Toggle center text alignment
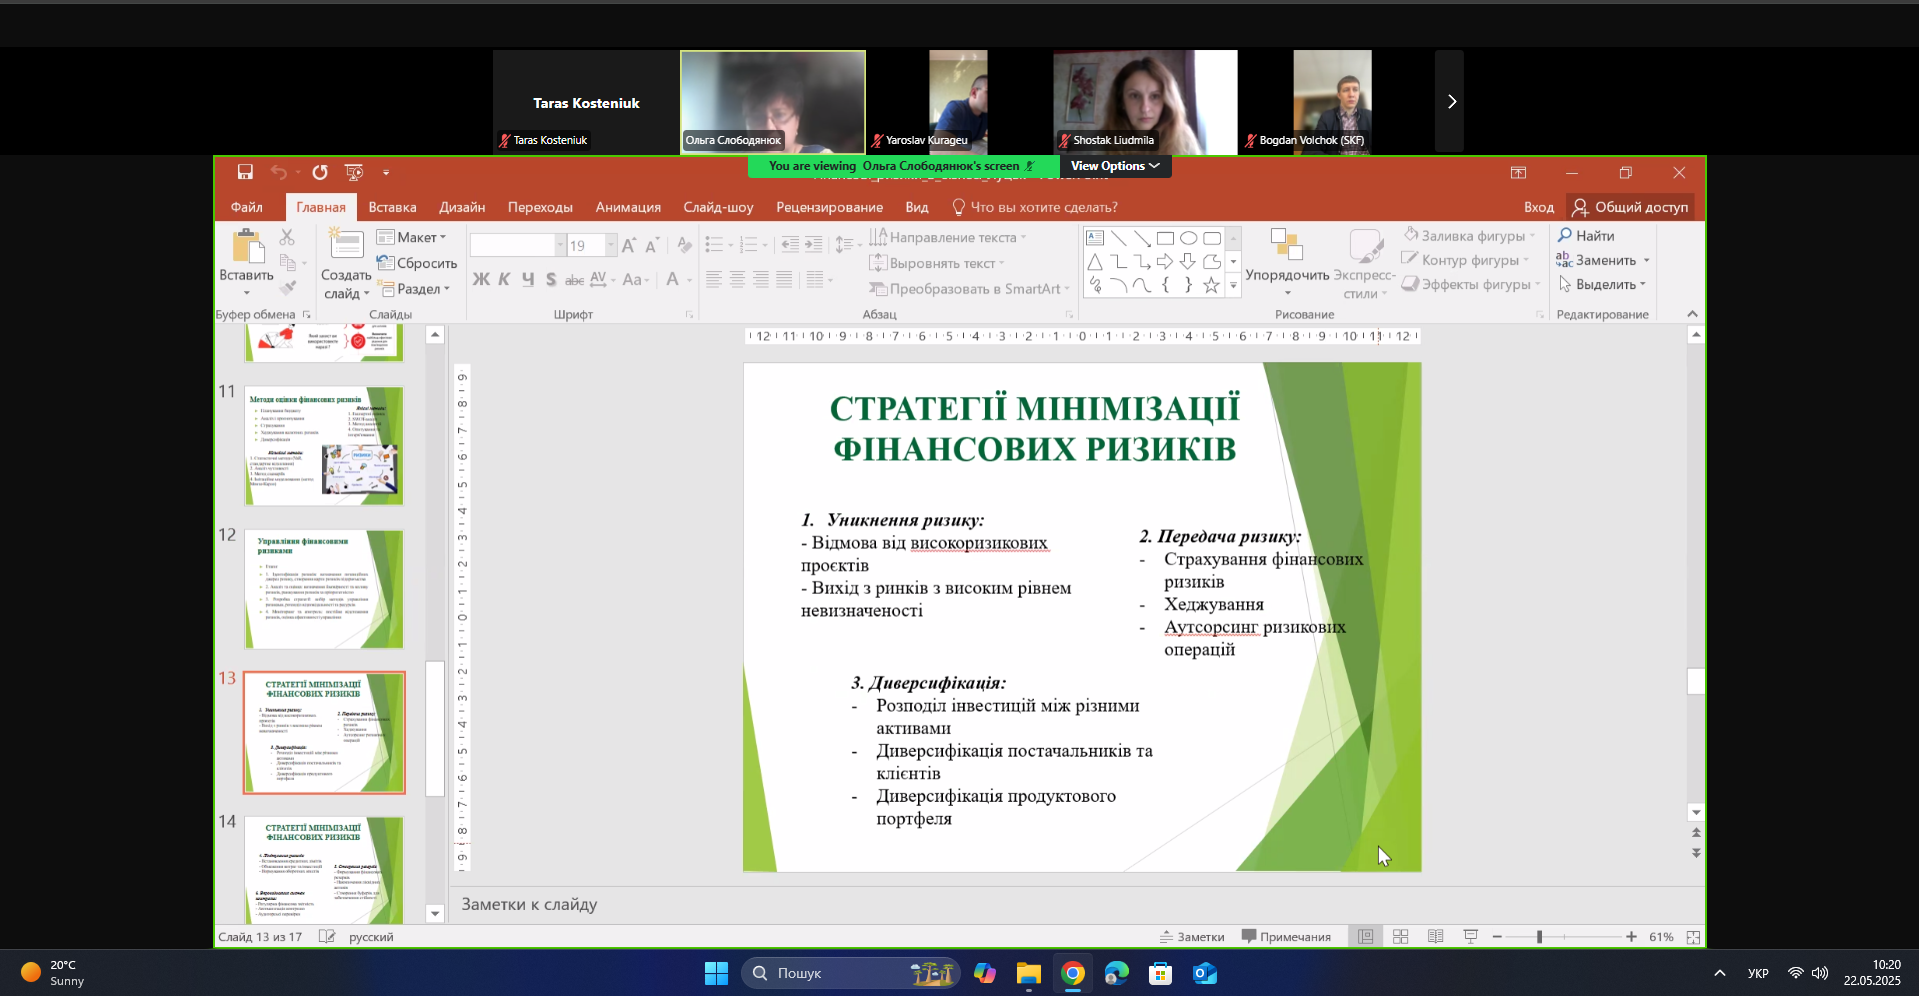Image resolution: width=1919 pixels, height=996 pixels. click(x=737, y=280)
